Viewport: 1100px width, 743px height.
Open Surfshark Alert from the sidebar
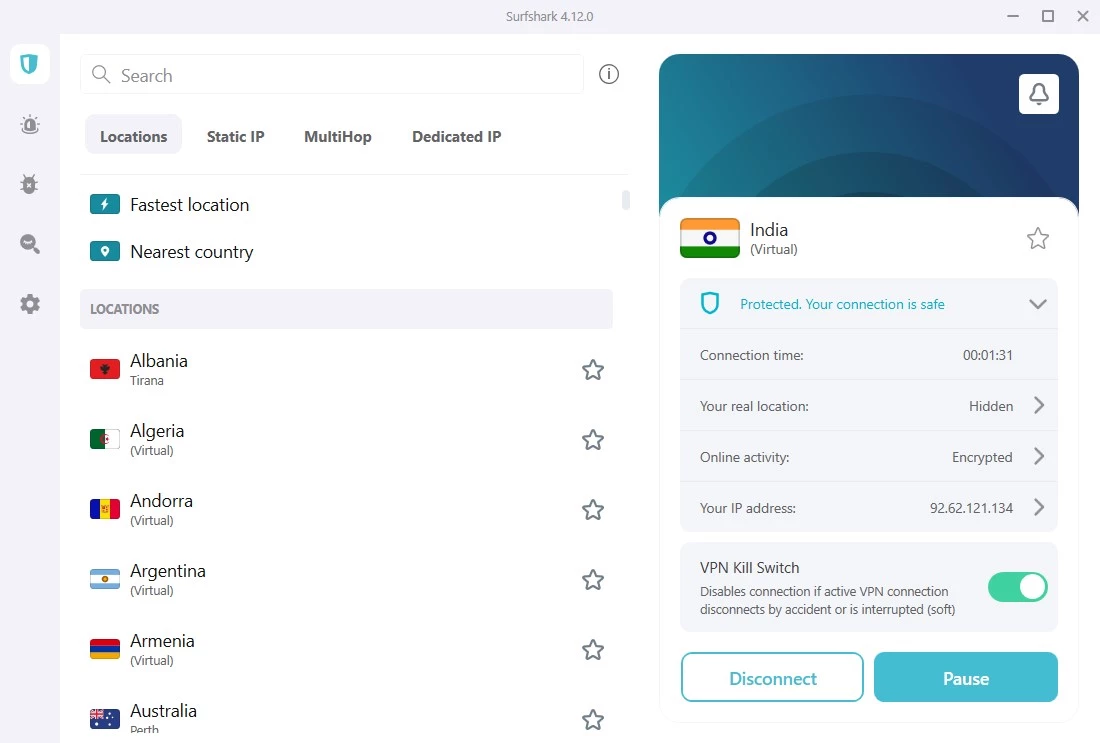[x=29, y=124]
